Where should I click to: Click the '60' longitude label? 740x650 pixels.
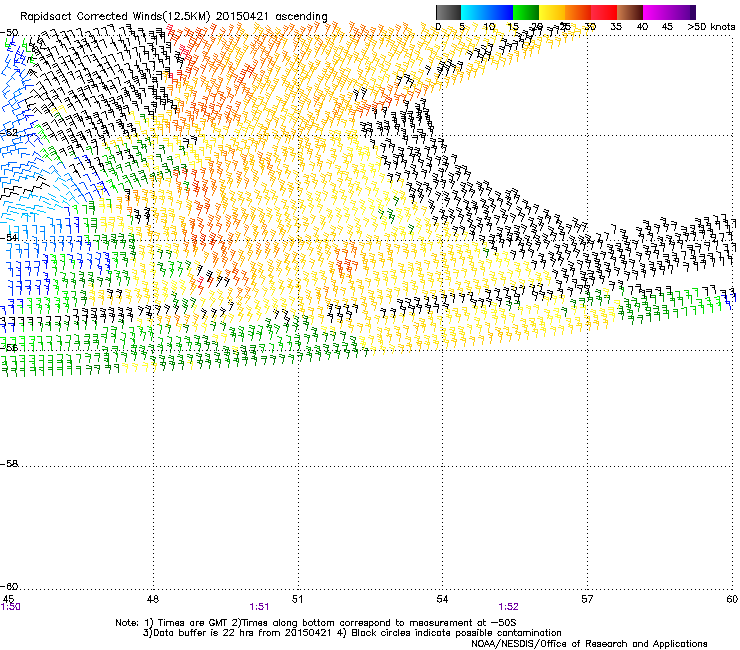pos(732,599)
